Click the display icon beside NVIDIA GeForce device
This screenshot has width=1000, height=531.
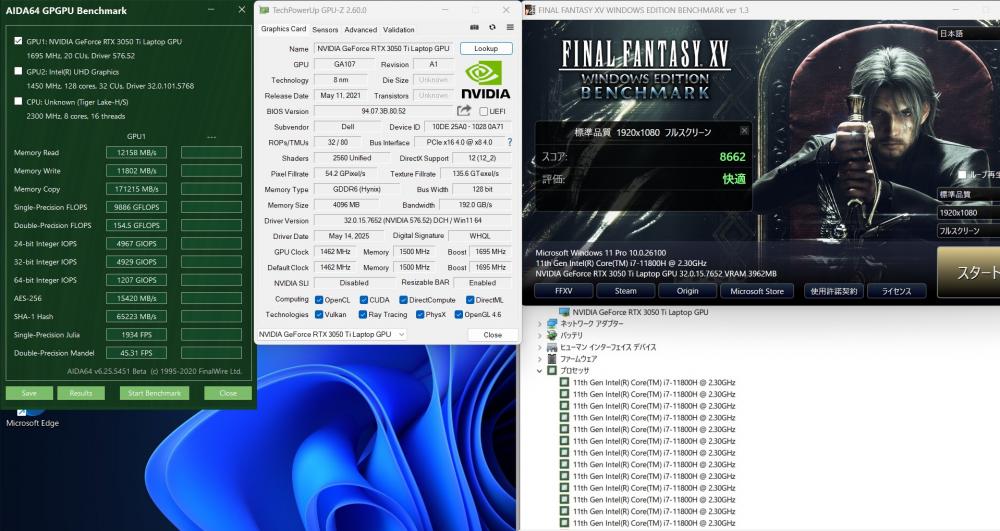tap(564, 312)
